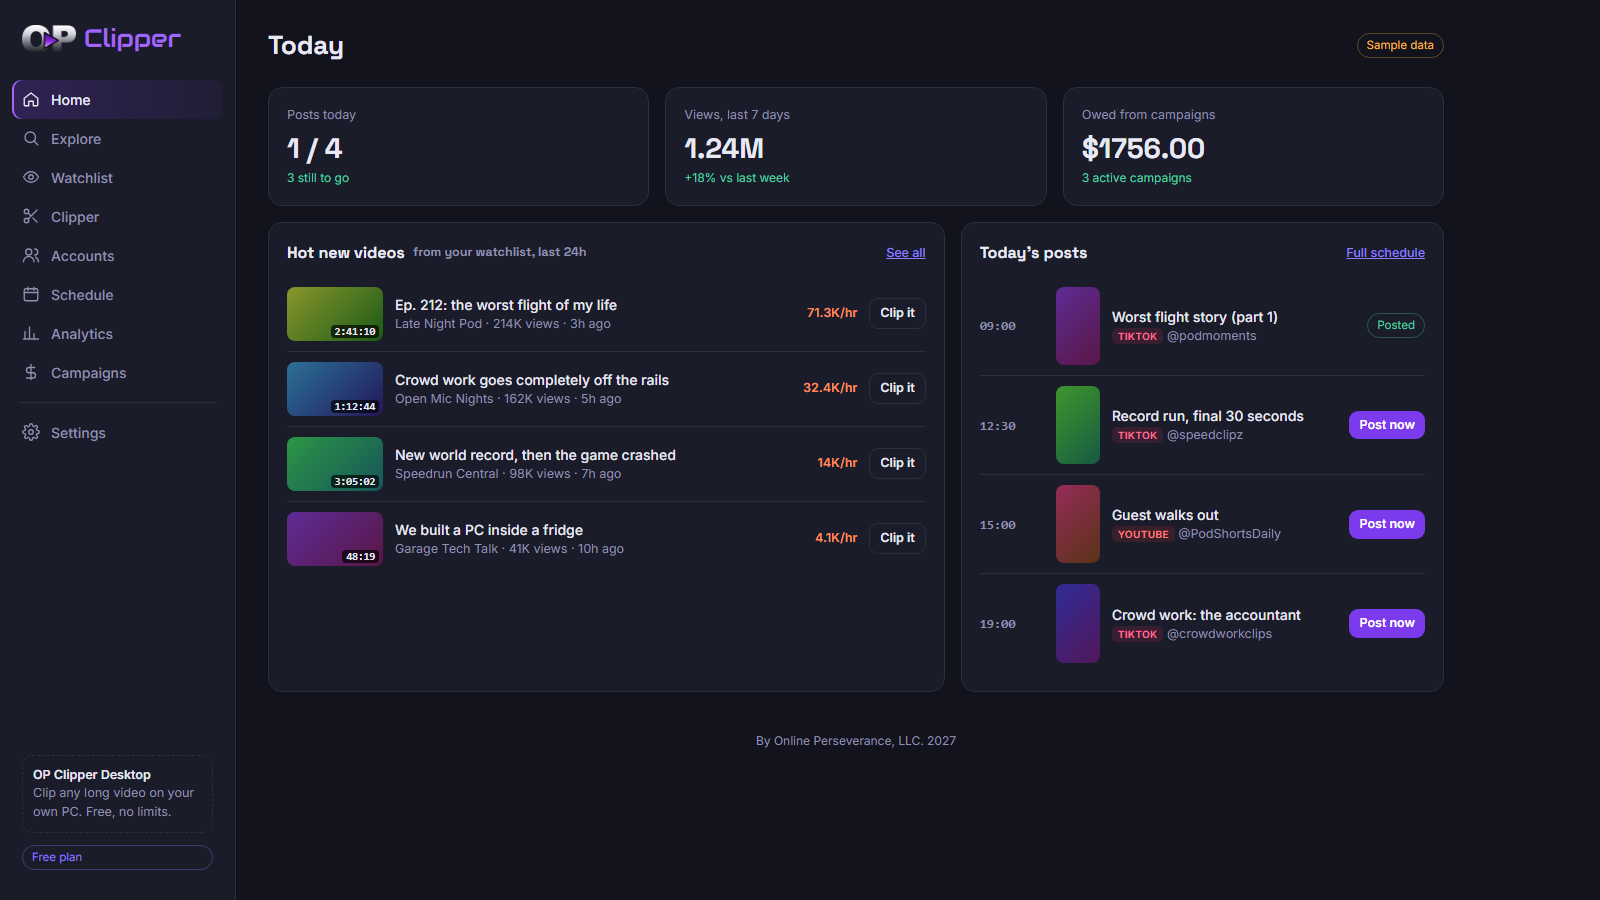Click the Posted status badge
1600x900 pixels.
pos(1396,325)
